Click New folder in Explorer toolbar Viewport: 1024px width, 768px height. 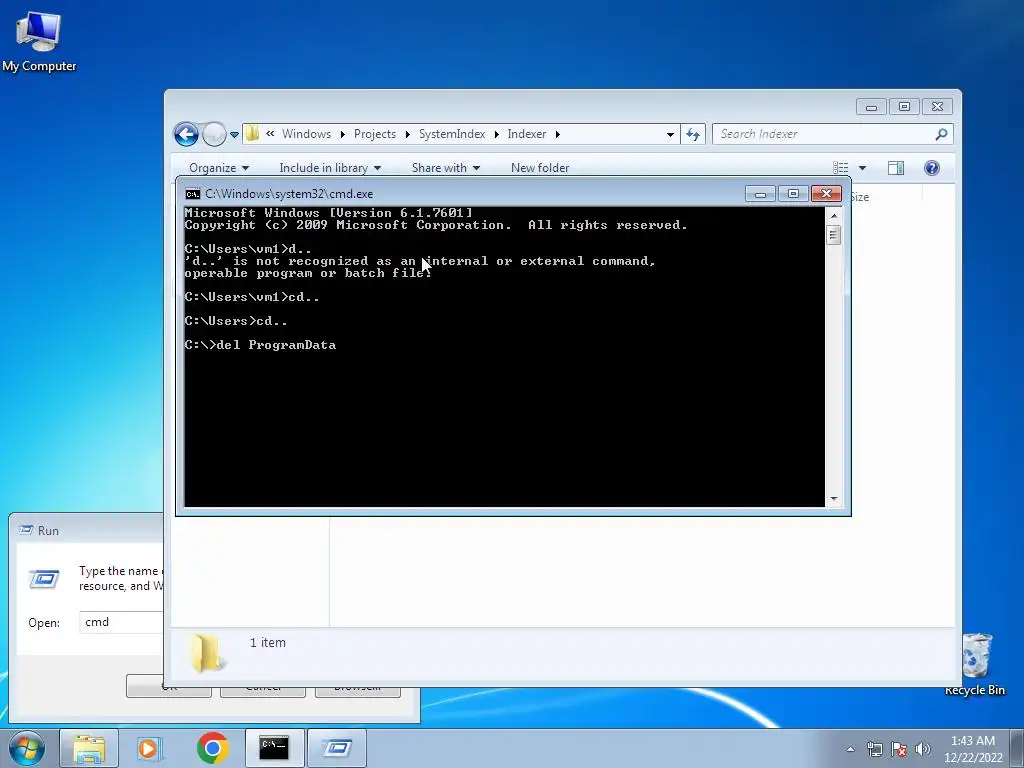(x=540, y=168)
